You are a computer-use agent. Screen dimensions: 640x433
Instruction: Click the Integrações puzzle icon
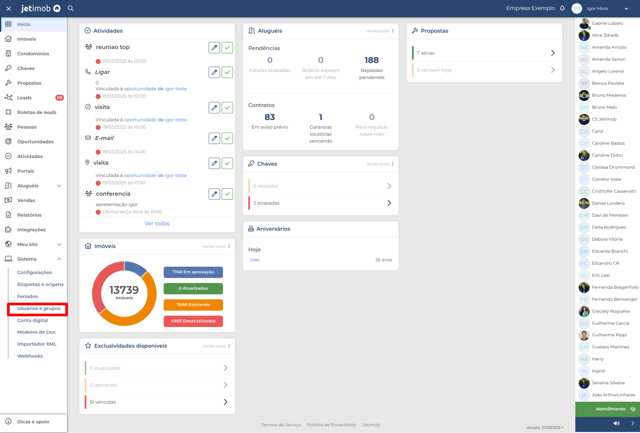(x=8, y=230)
